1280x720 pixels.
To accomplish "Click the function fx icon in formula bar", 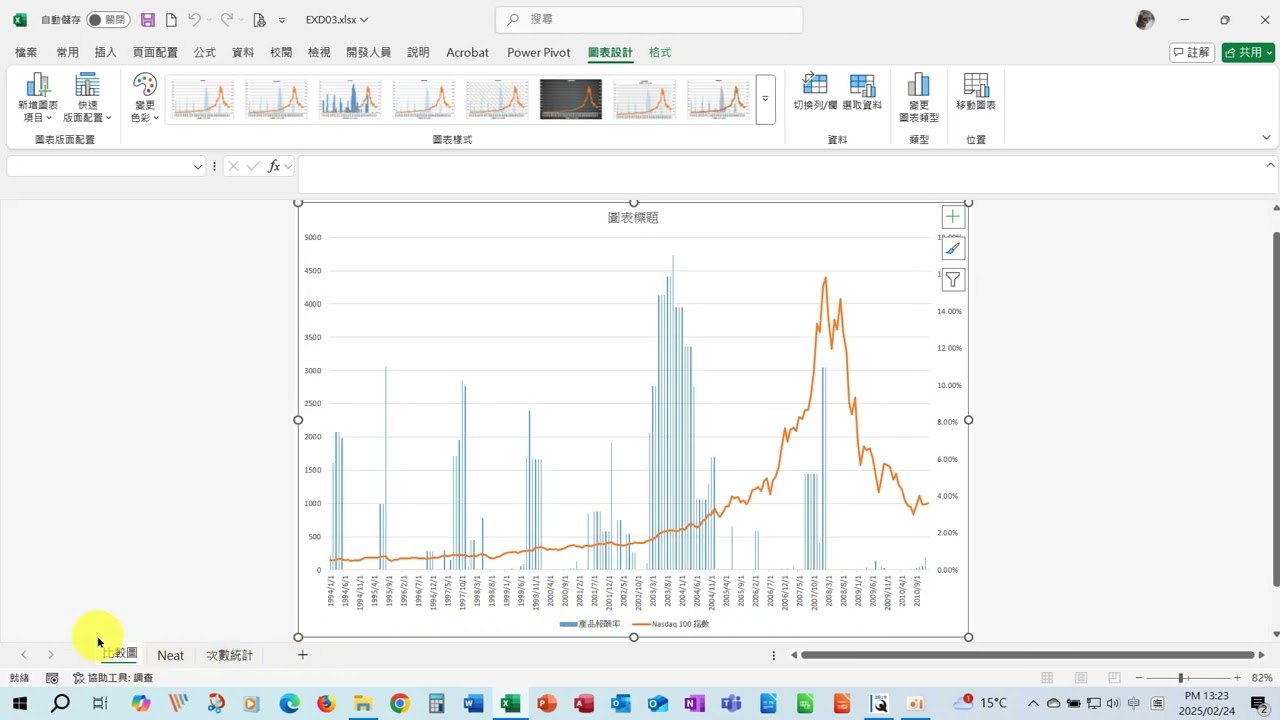I will [x=274, y=166].
